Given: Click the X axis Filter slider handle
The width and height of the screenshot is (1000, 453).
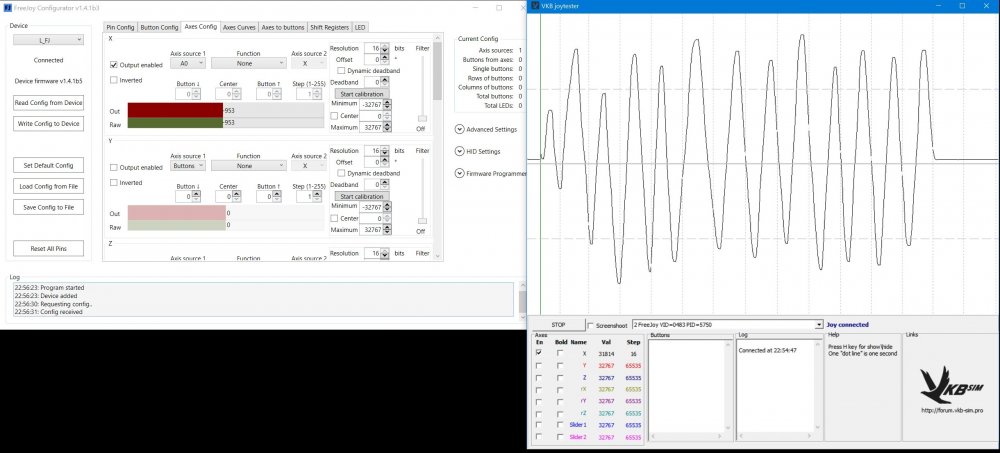Looking at the screenshot, I should coord(421,118).
